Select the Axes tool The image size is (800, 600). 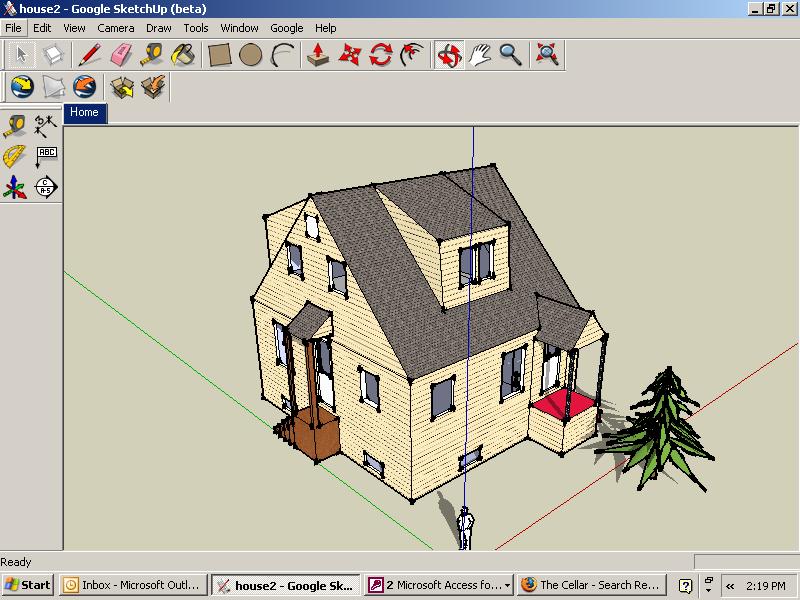(15, 187)
